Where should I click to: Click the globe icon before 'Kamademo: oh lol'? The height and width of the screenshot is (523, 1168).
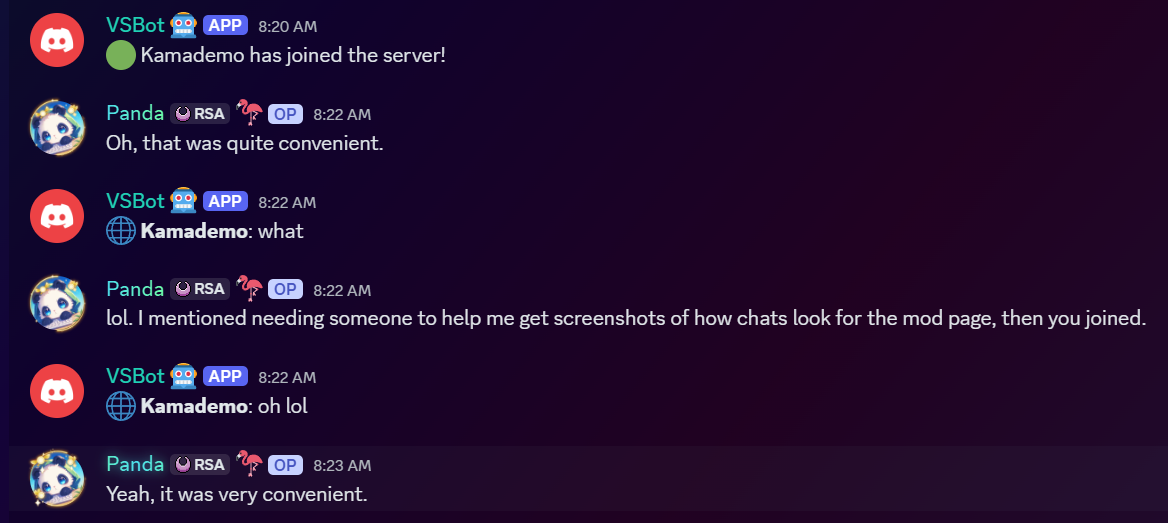[x=121, y=406]
